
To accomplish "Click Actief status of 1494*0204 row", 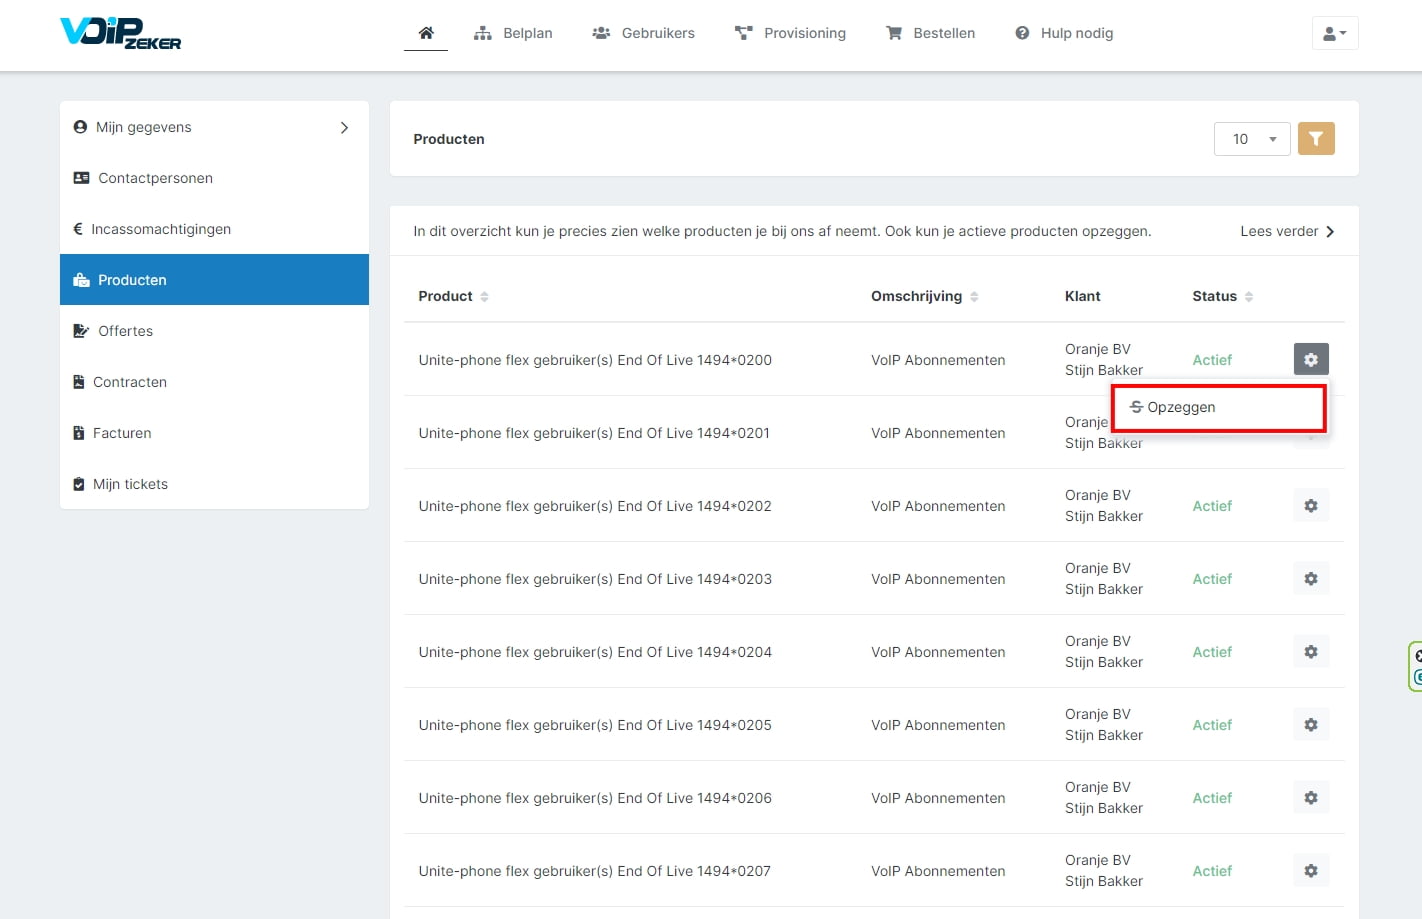I will [x=1212, y=652].
